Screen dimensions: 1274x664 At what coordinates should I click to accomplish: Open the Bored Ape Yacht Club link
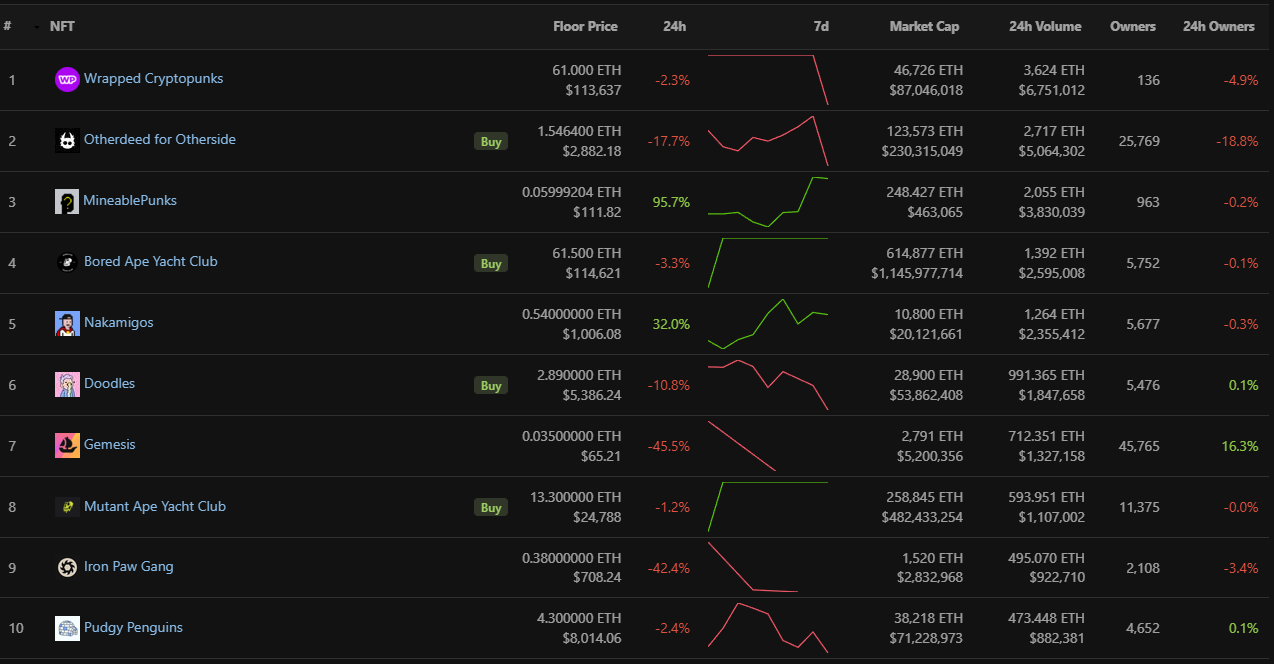(x=150, y=261)
